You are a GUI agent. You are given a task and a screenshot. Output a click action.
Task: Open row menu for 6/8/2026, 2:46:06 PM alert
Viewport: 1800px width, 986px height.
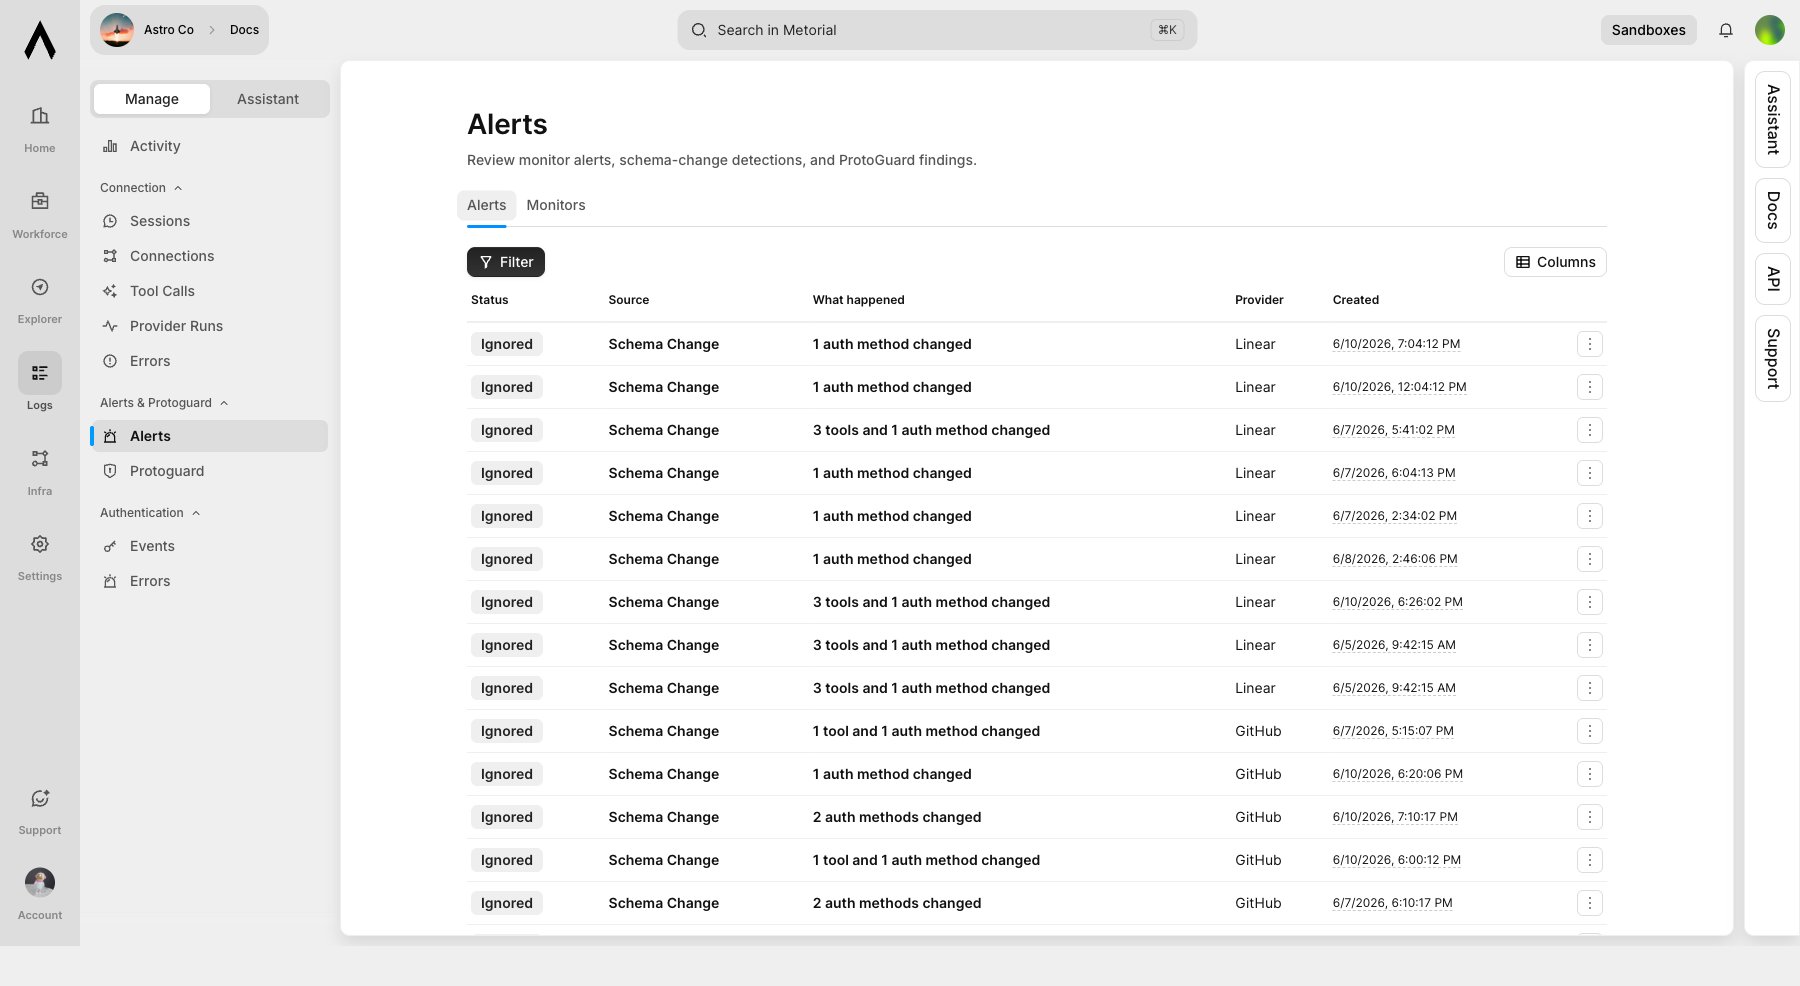tap(1590, 559)
